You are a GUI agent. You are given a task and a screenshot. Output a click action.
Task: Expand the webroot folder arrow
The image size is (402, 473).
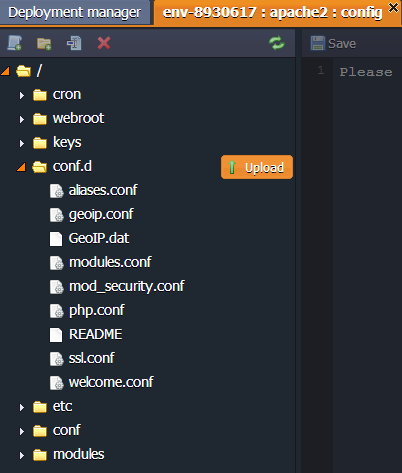coord(22,119)
